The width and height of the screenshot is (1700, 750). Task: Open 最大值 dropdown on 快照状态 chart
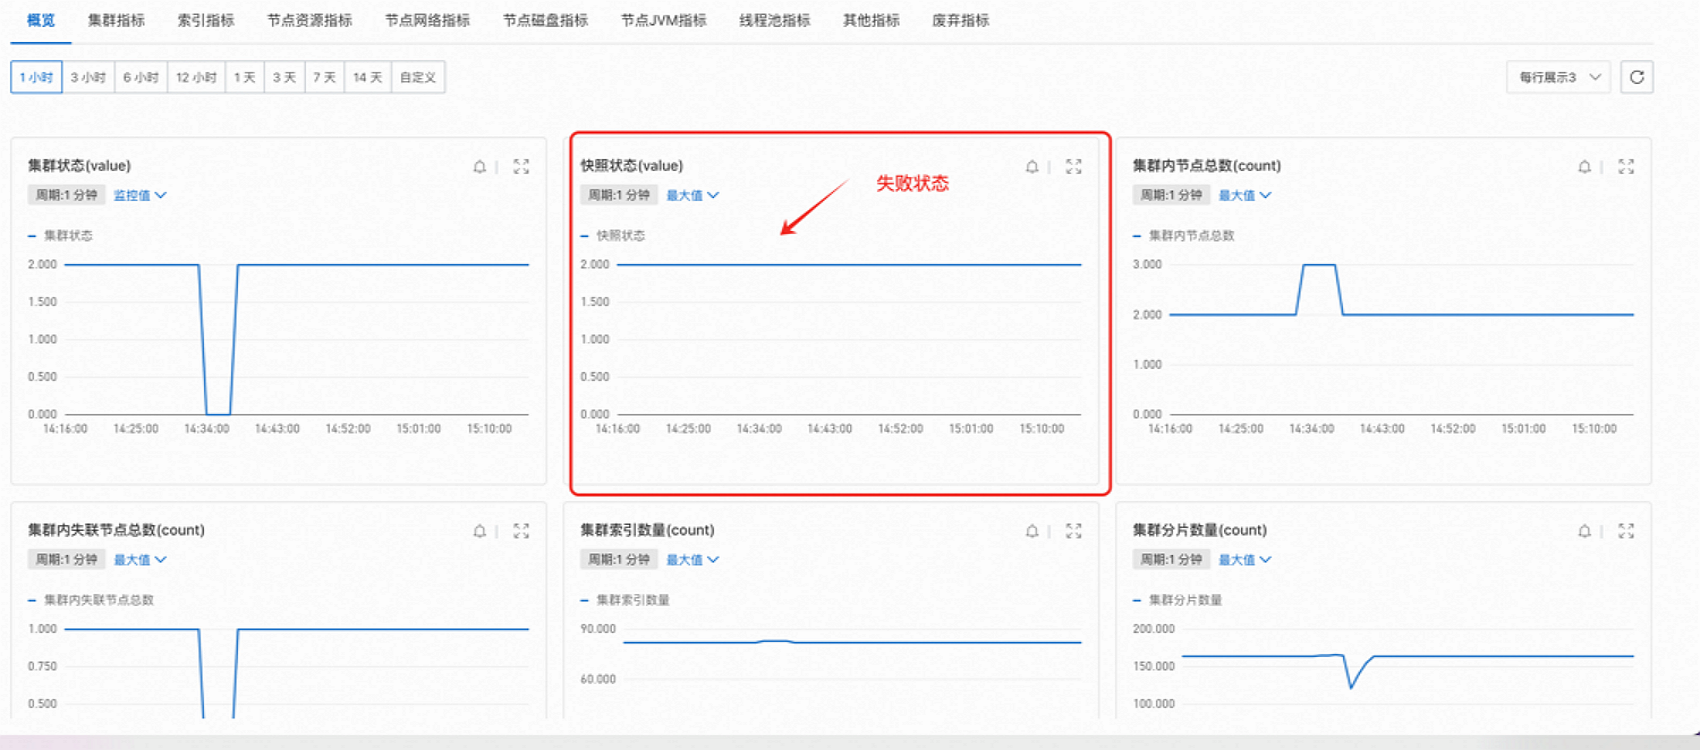[693, 195]
